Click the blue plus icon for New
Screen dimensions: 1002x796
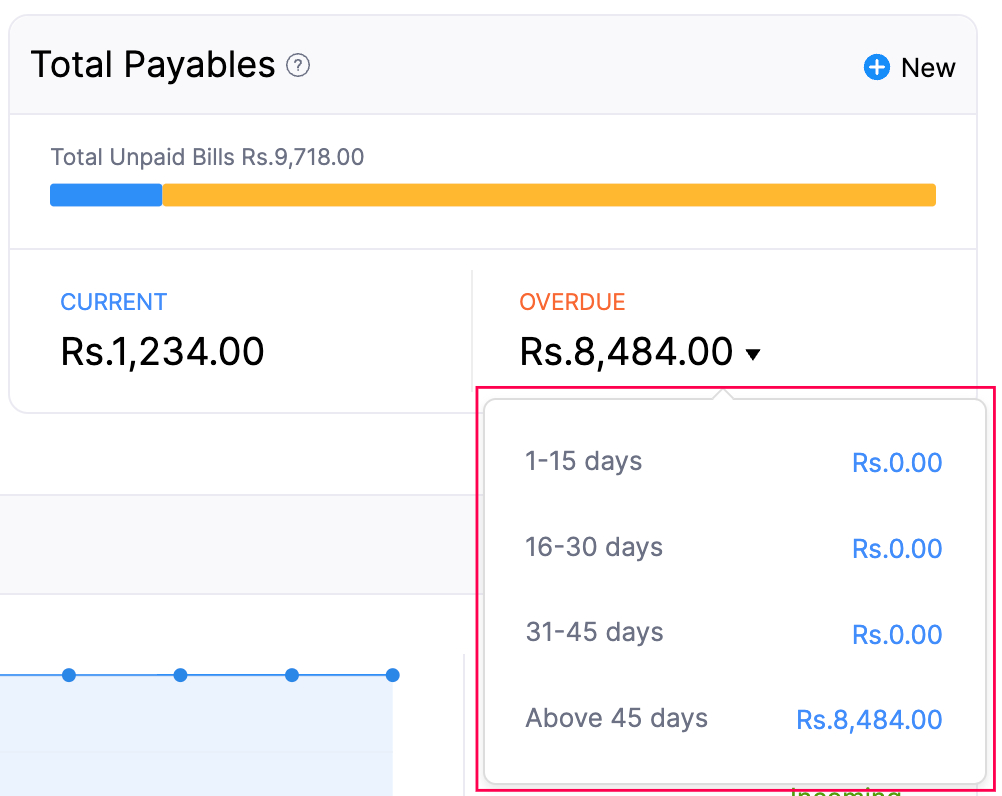(x=877, y=68)
